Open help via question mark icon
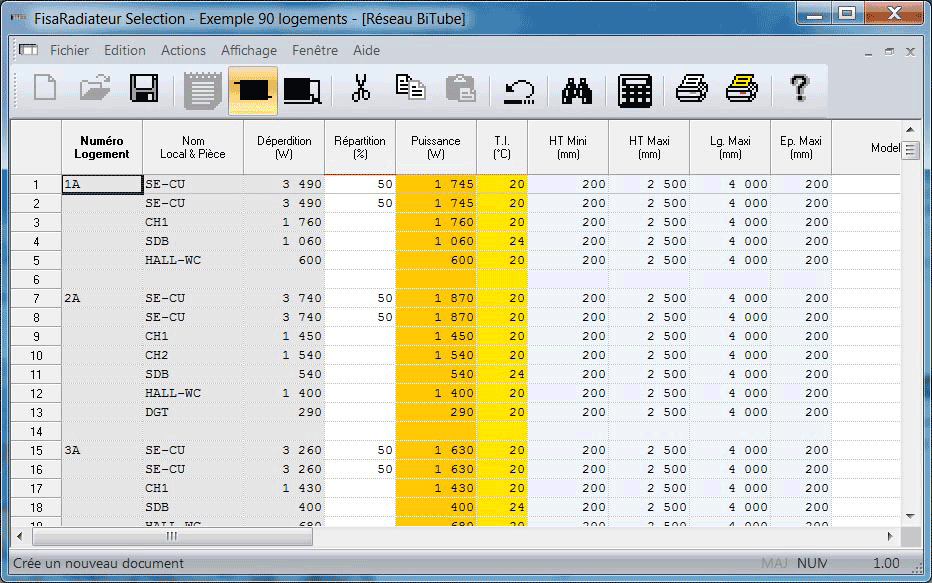932x583 pixels. 798,89
